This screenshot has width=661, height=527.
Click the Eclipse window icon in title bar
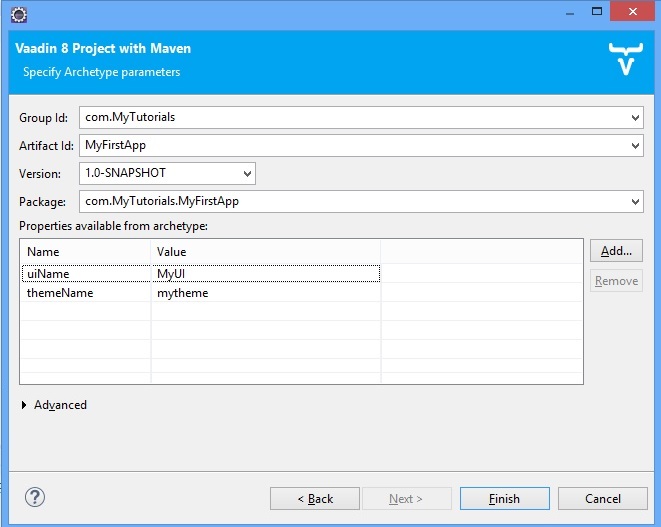19,15
